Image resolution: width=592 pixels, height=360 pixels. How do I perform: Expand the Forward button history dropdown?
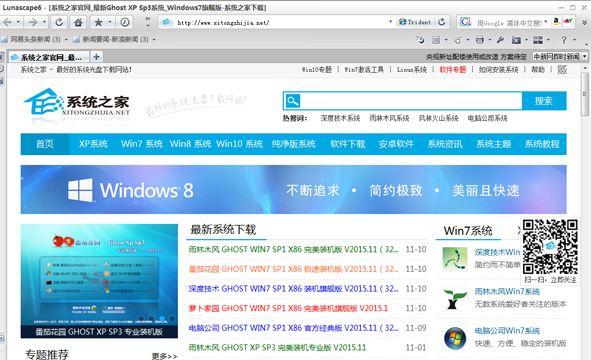pyautogui.click(x=45, y=22)
